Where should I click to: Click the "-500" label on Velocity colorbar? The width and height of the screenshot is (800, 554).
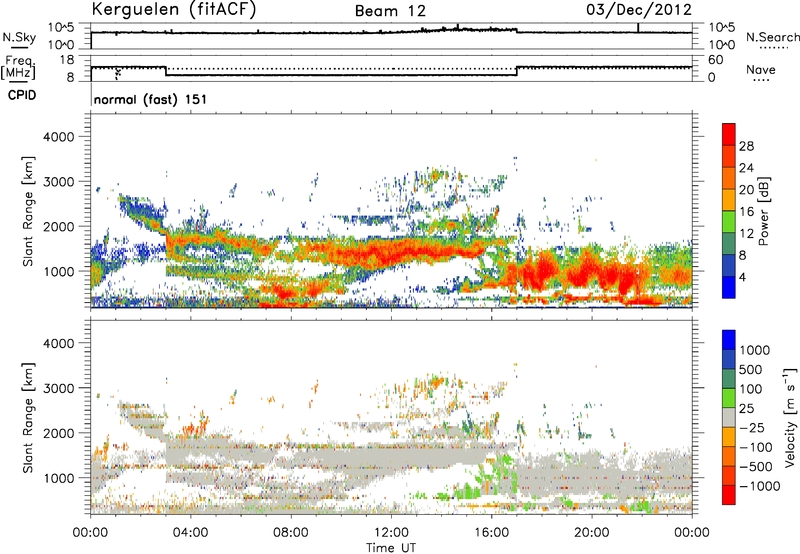[755, 467]
